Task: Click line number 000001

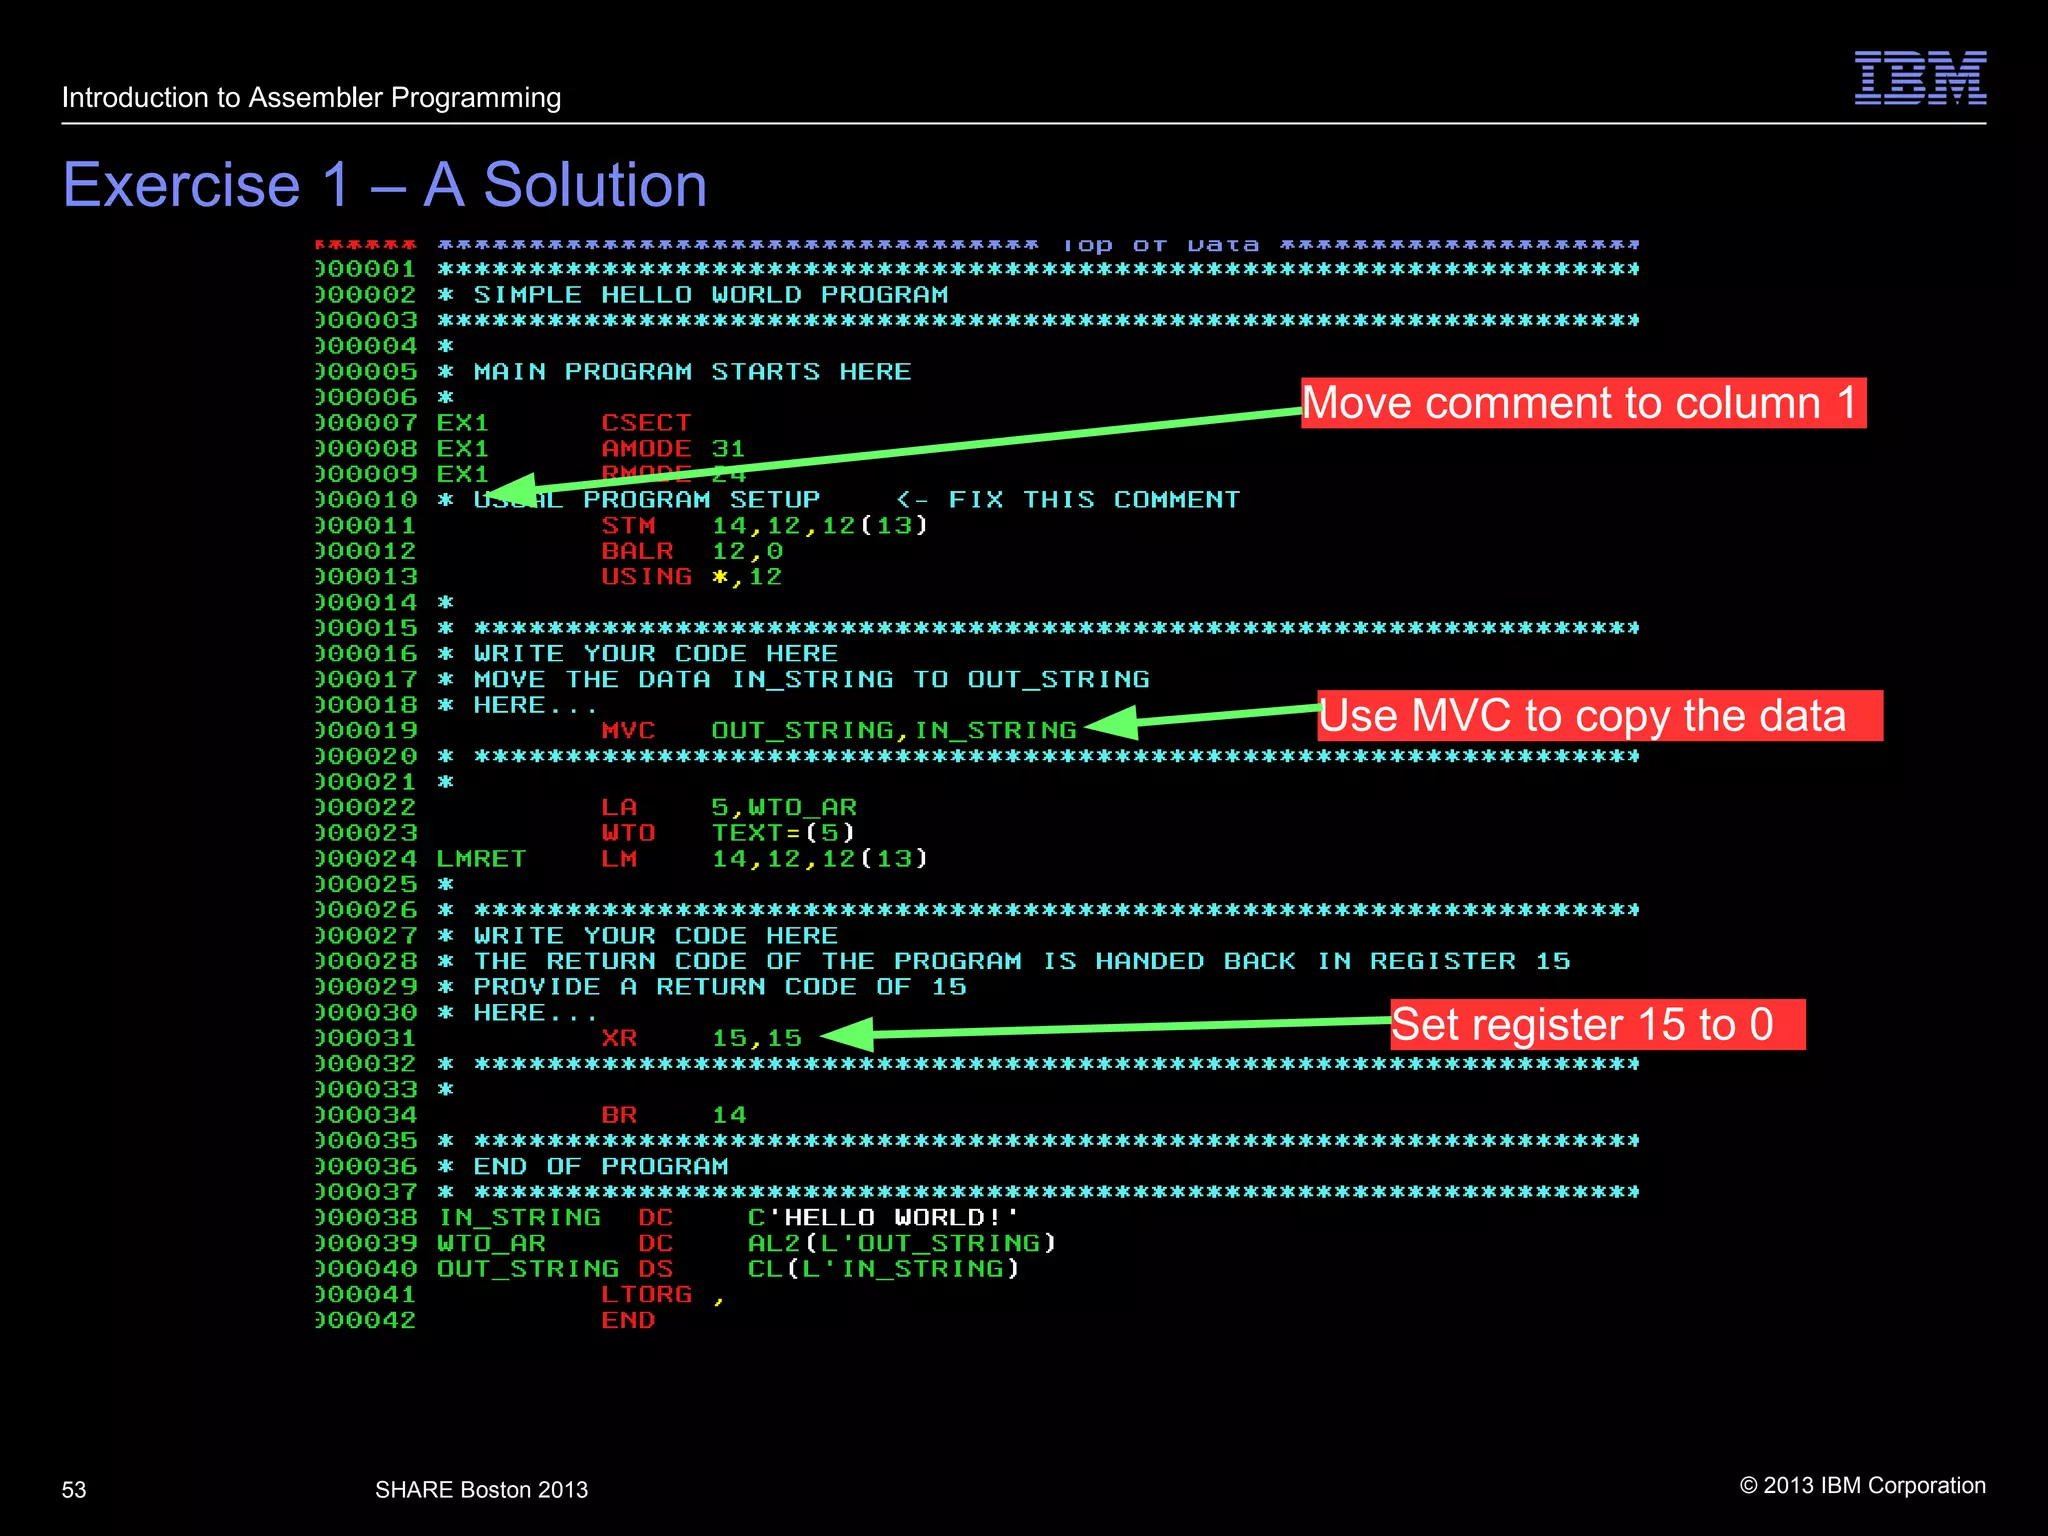Action: tap(365, 269)
